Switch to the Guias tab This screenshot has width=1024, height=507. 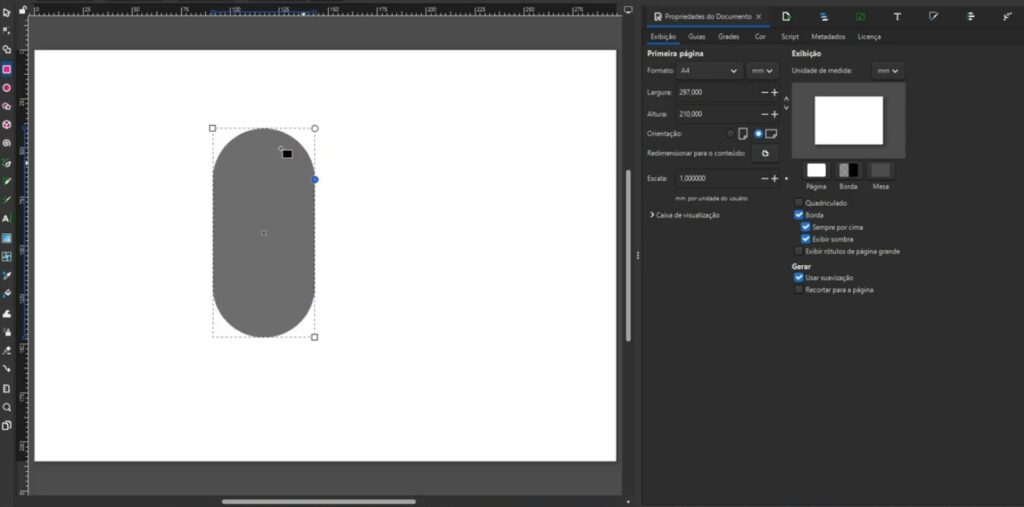point(696,36)
